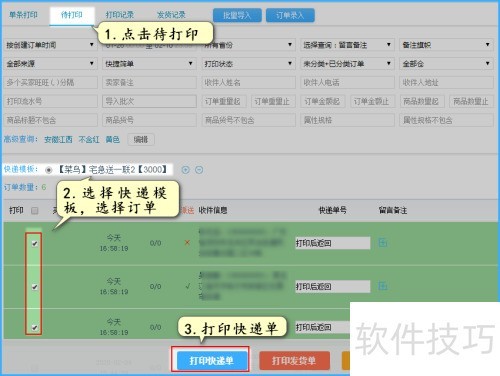Click second row's 打印后返回 tracking number field
The height and width of the screenshot is (376, 500).
332,286
